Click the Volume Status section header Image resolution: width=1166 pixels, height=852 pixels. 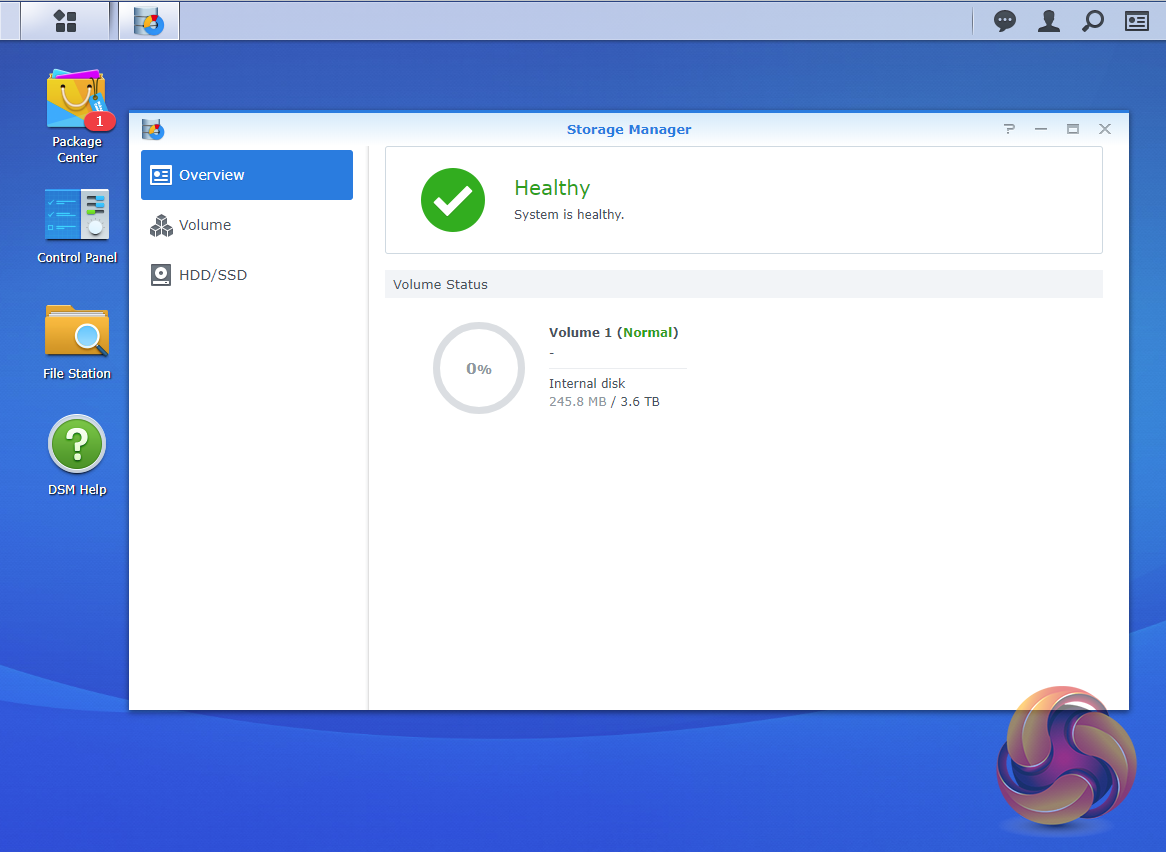[744, 284]
